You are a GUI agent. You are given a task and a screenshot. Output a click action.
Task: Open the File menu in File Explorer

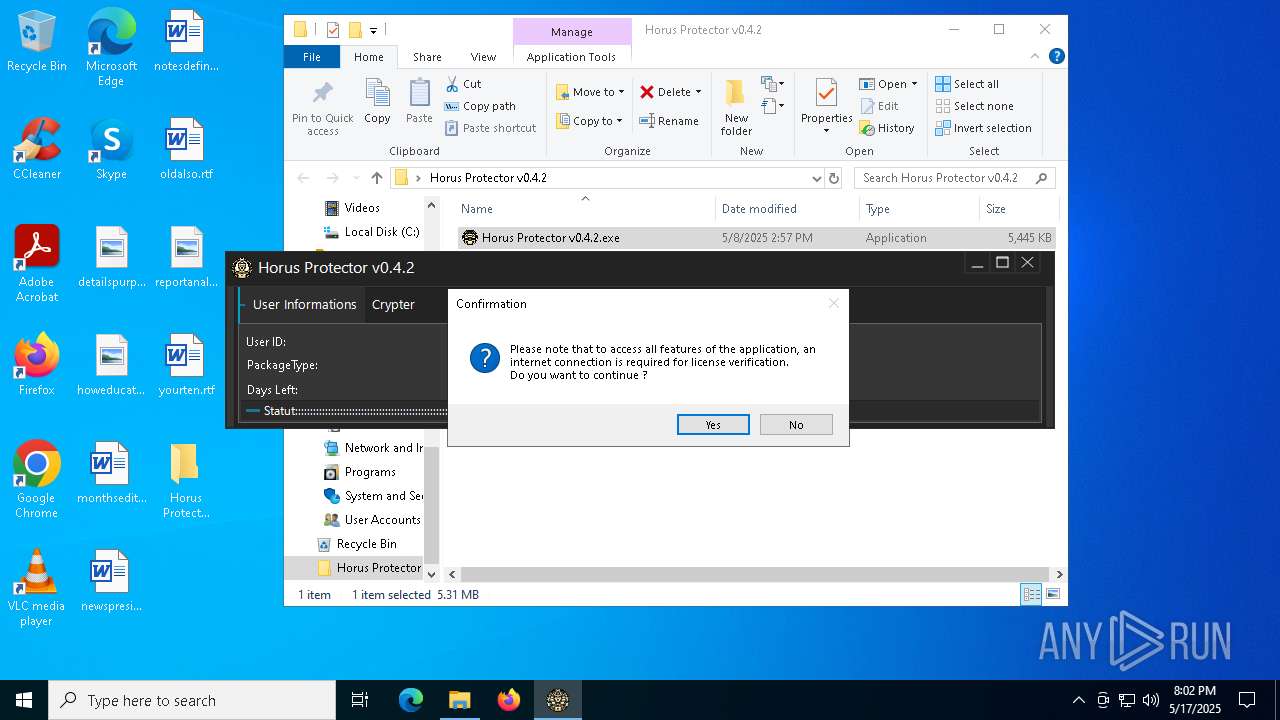pos(312,57)
